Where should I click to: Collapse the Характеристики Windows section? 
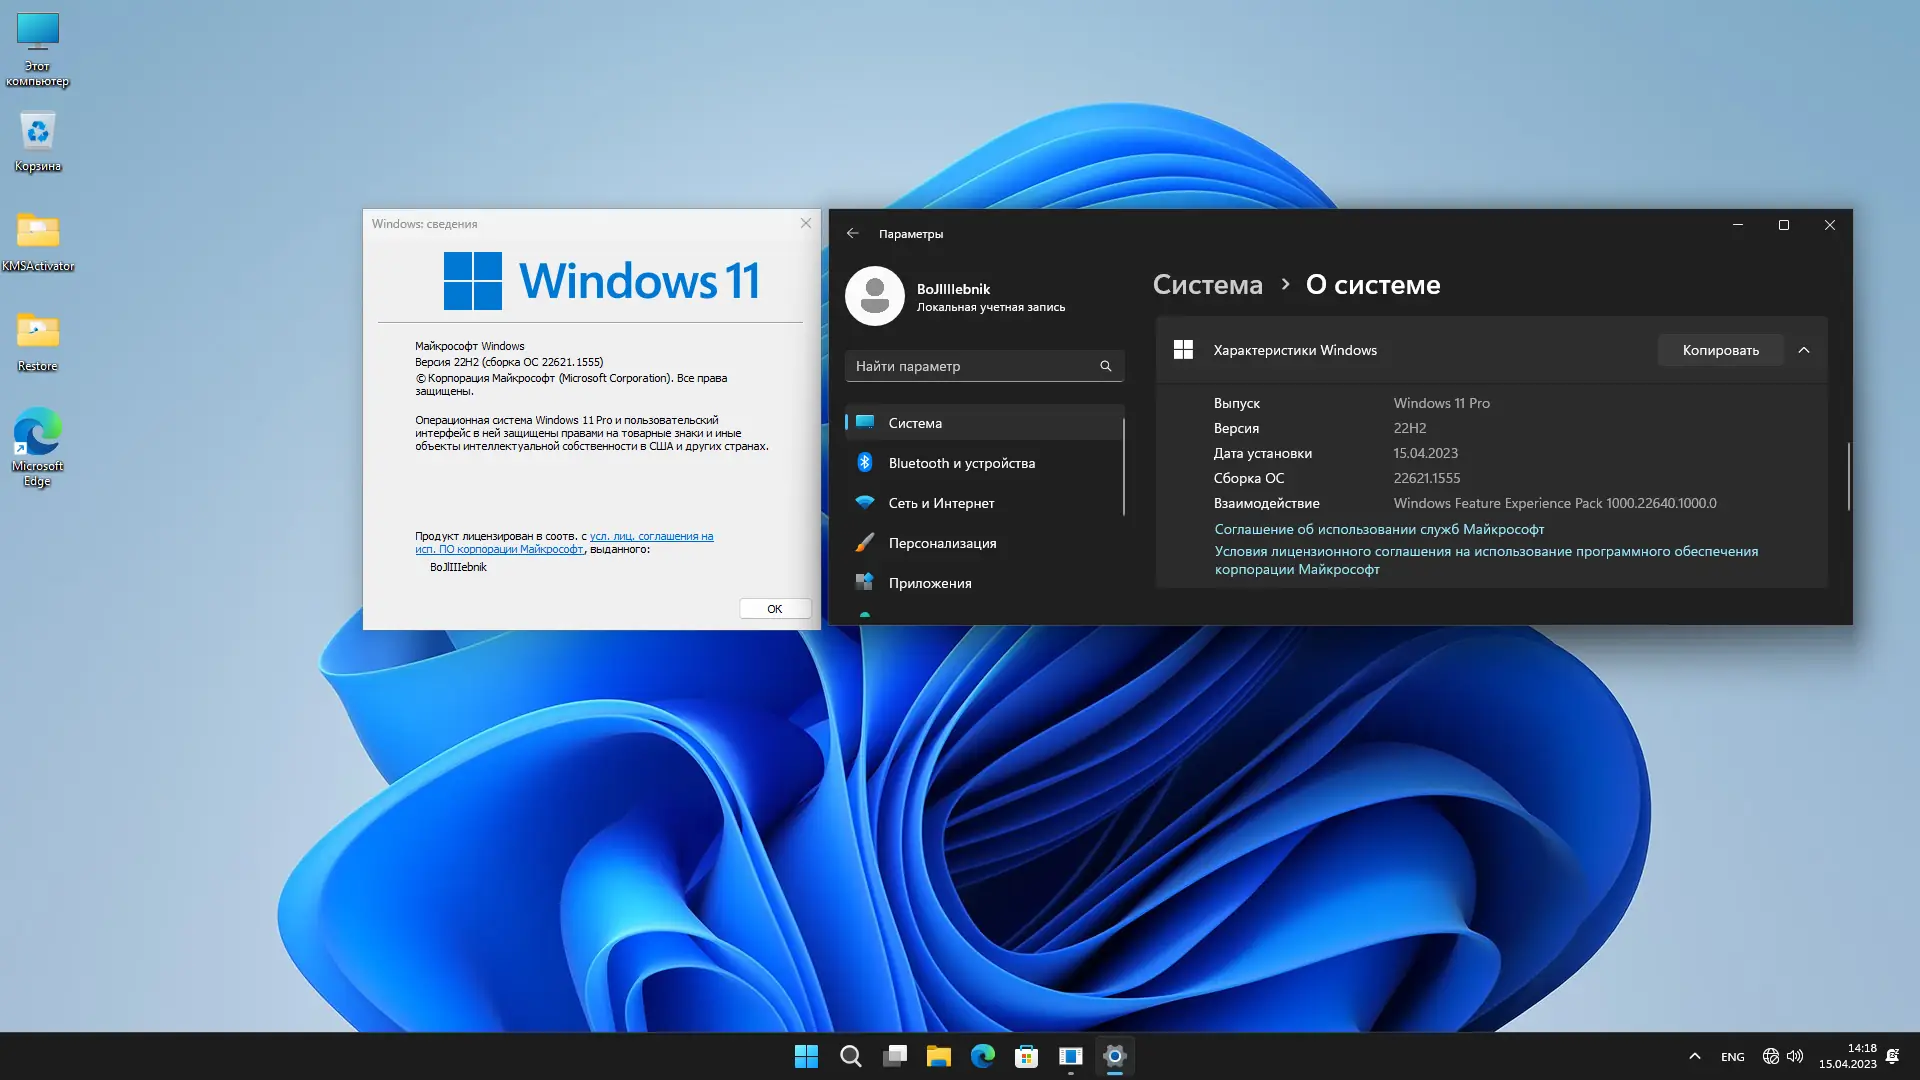(x=1804, y=350)
